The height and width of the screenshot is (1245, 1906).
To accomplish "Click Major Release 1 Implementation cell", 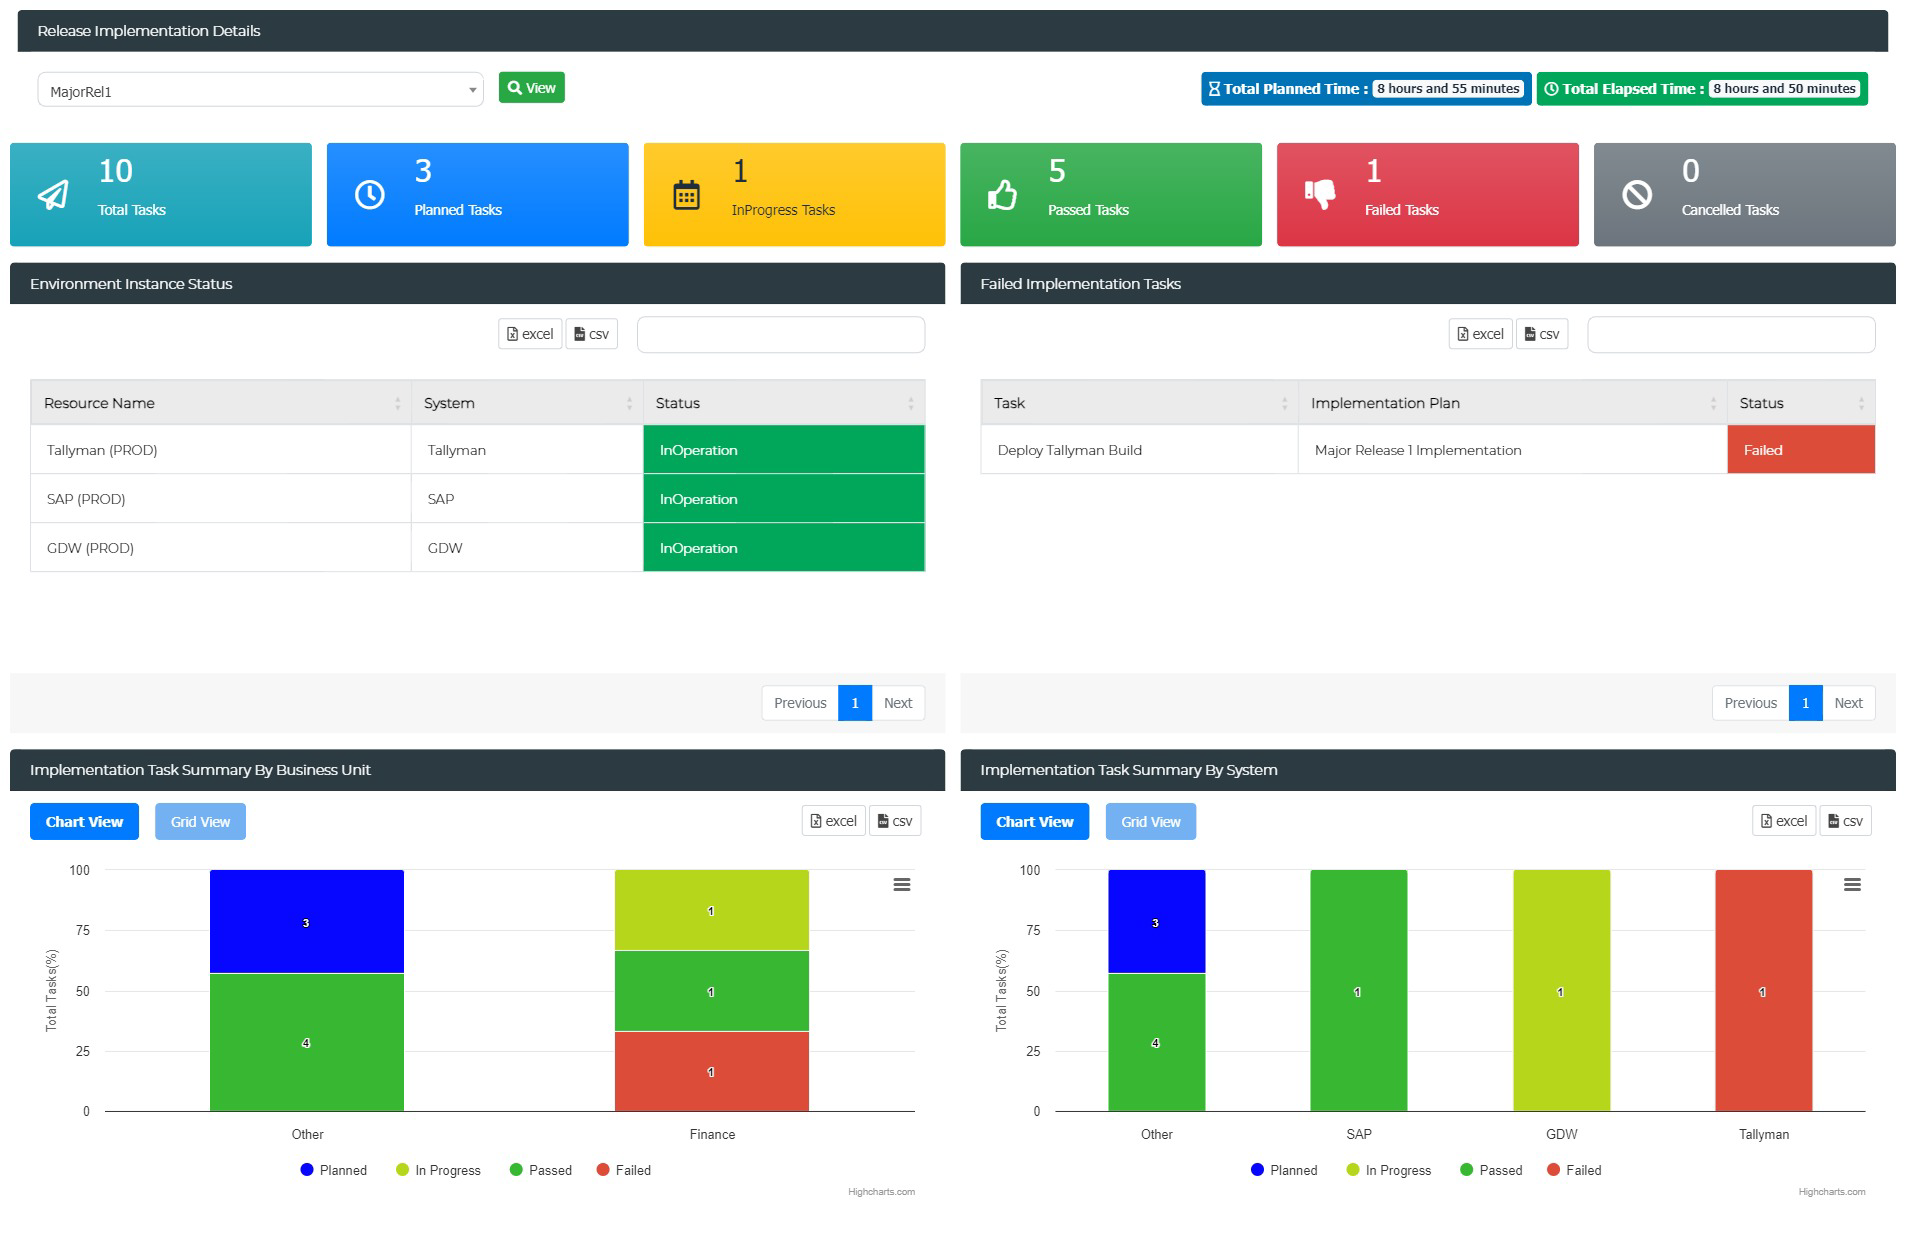I will coord(1512,450).
